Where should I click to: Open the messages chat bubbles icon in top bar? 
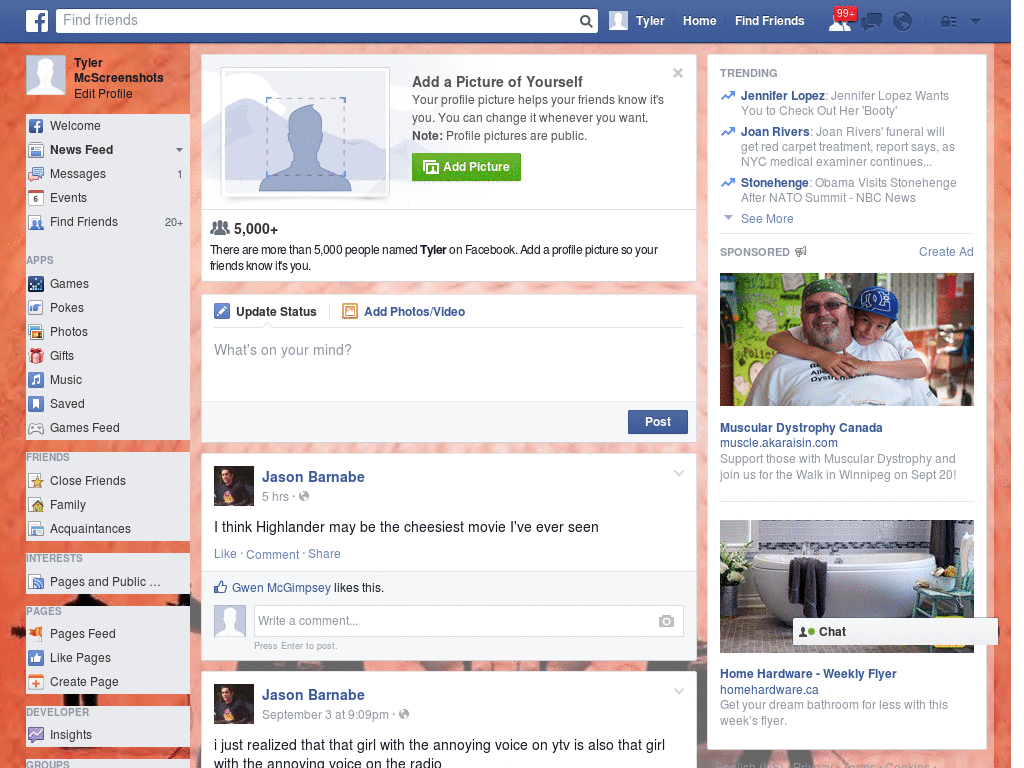[x=871, y=22]
